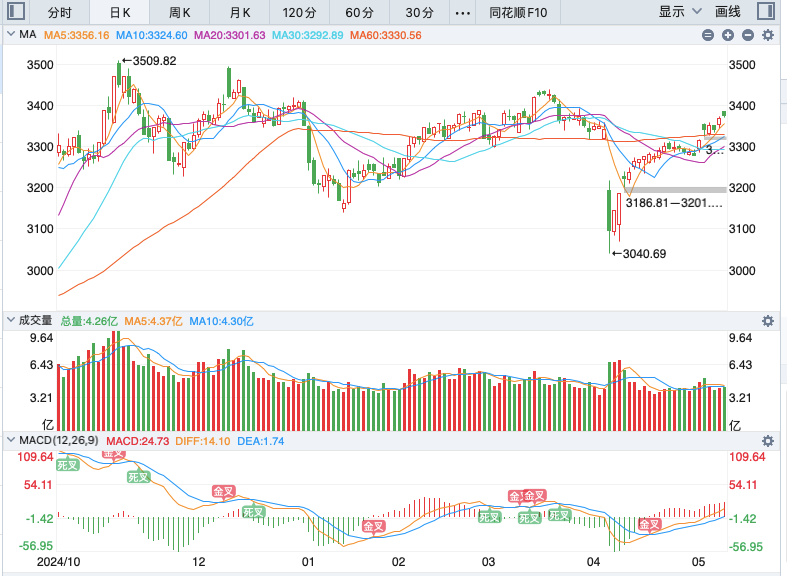Click the 05 month axis label
The width and height of the screenshot is (787, 576).
[x=698, y=561]
